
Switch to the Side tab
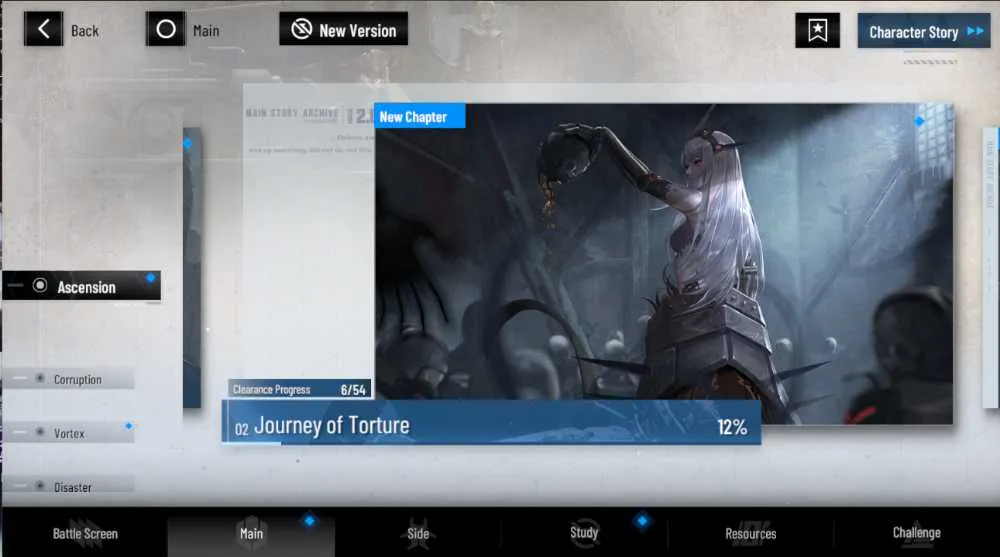point(418,533)
